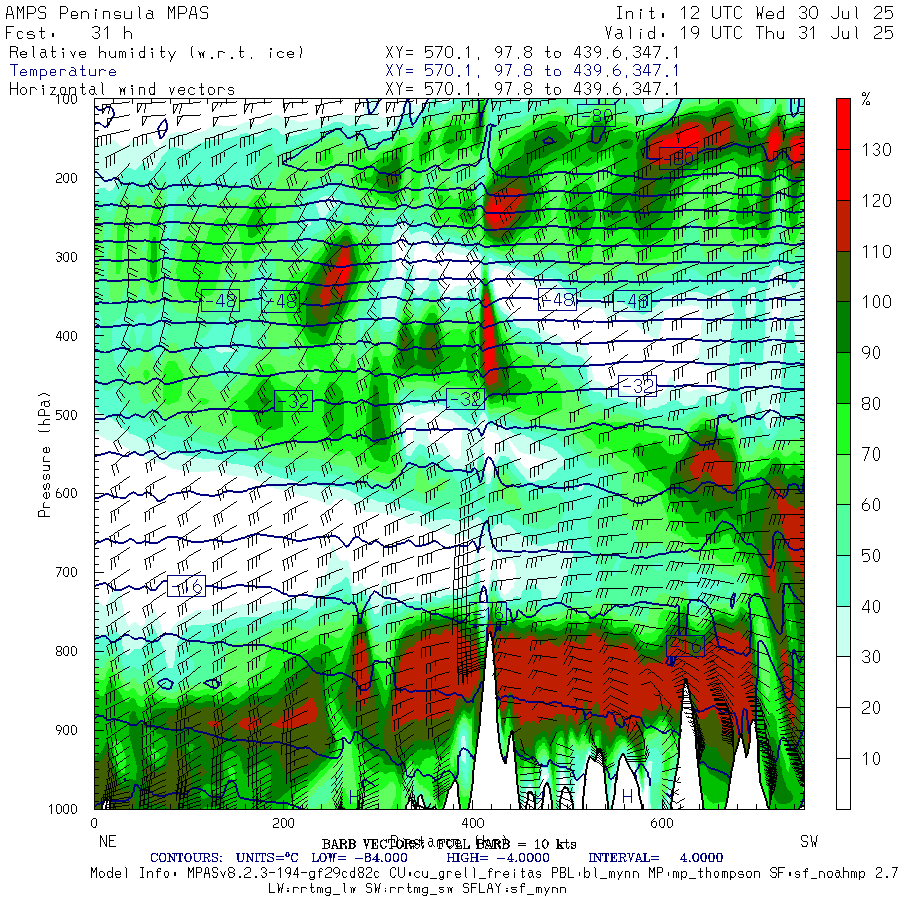Click the colorbar segment between 90 and 100
Viewport: 900px width, 900px height.
pos(843,327)
